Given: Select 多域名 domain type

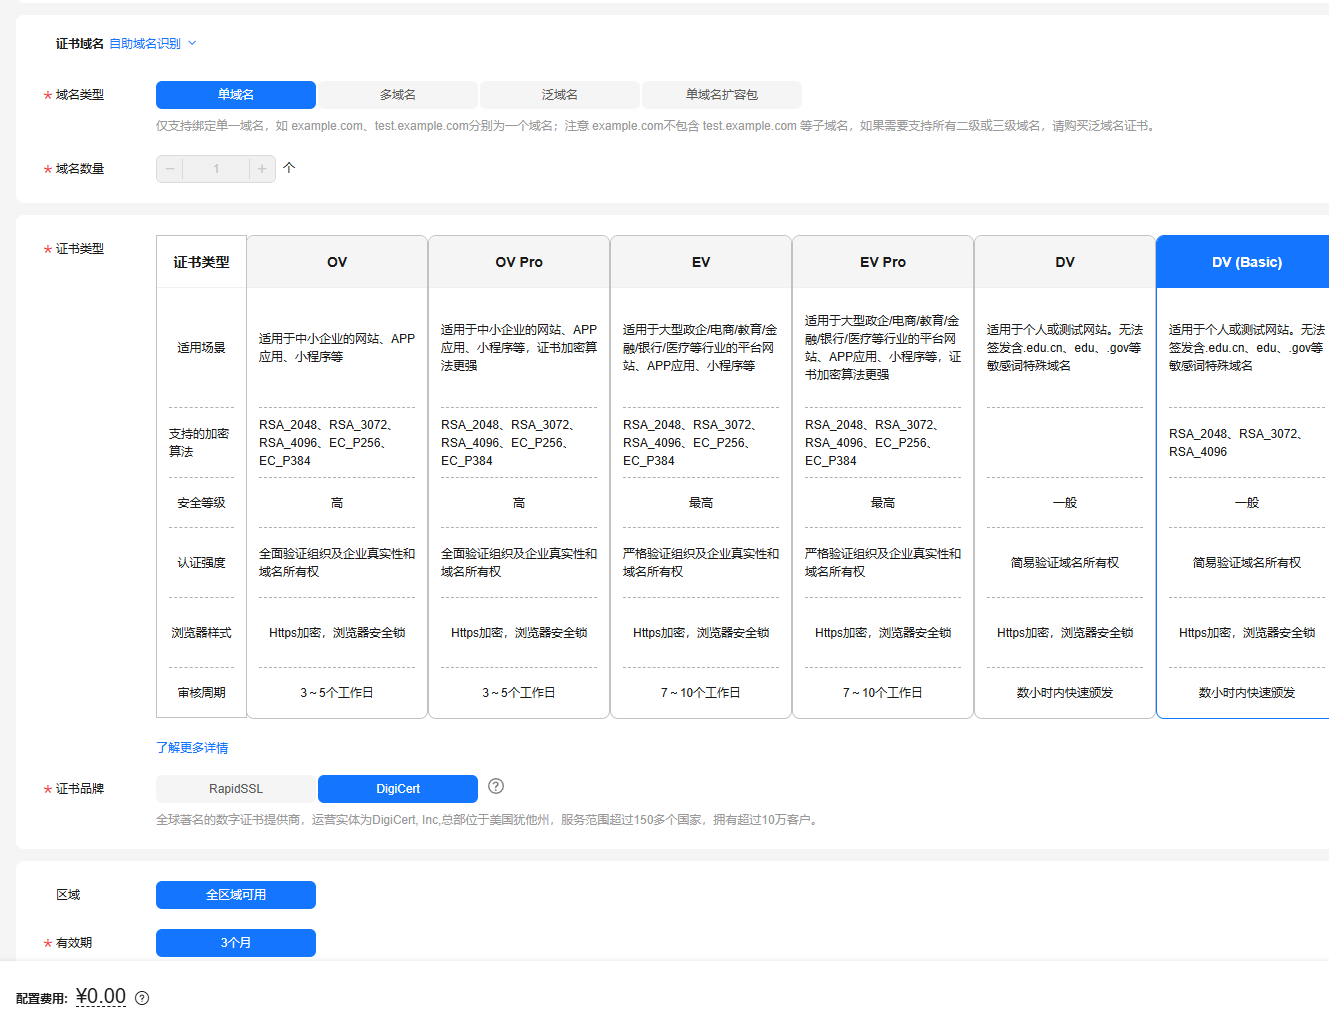Looking at the screenshot, I should coord(398,95).
